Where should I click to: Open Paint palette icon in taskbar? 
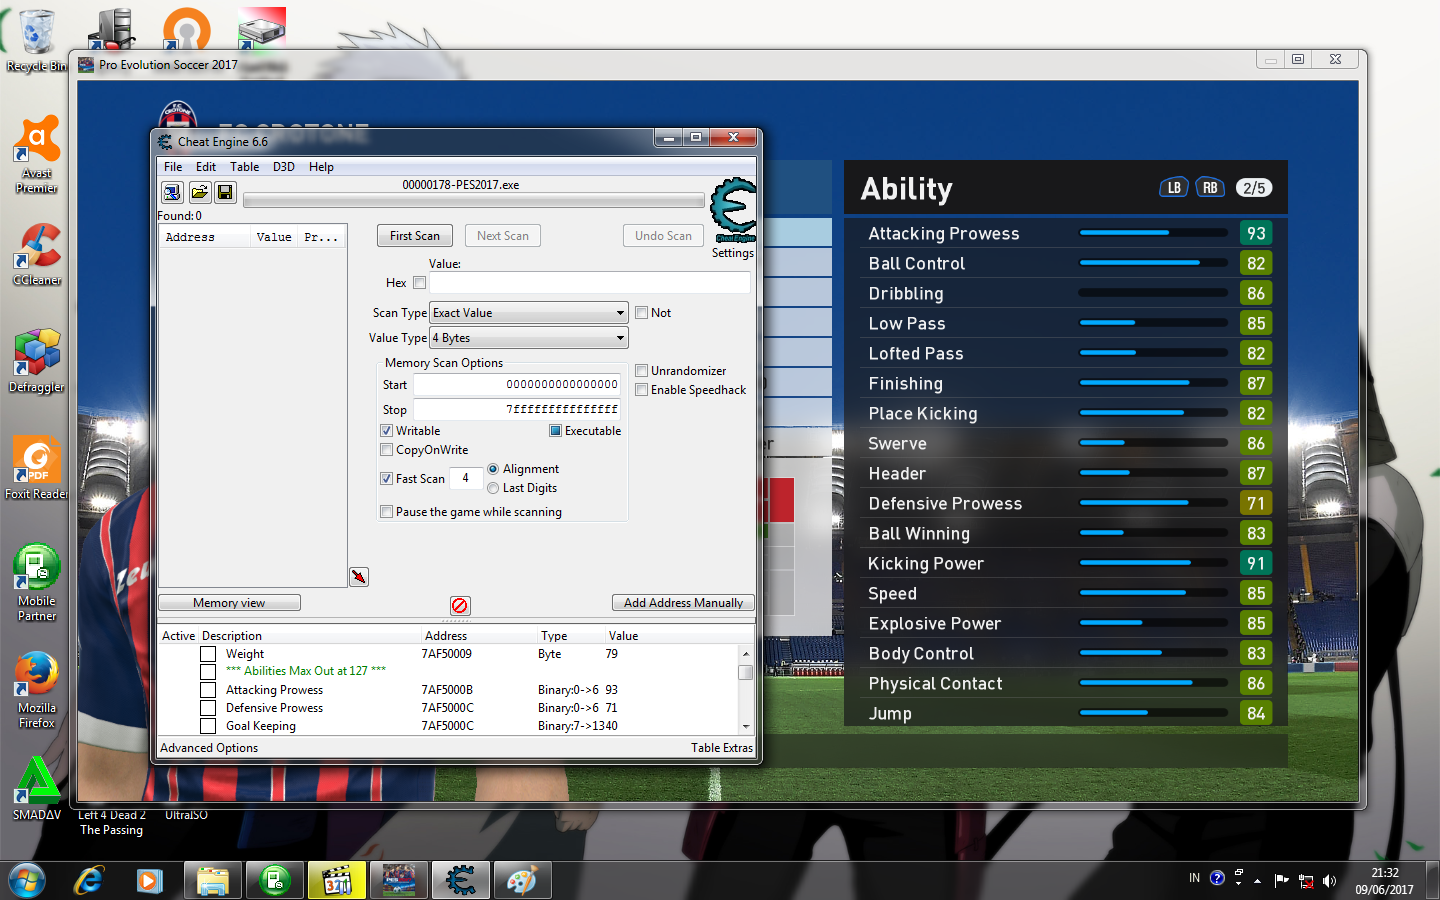click(522, 881)
